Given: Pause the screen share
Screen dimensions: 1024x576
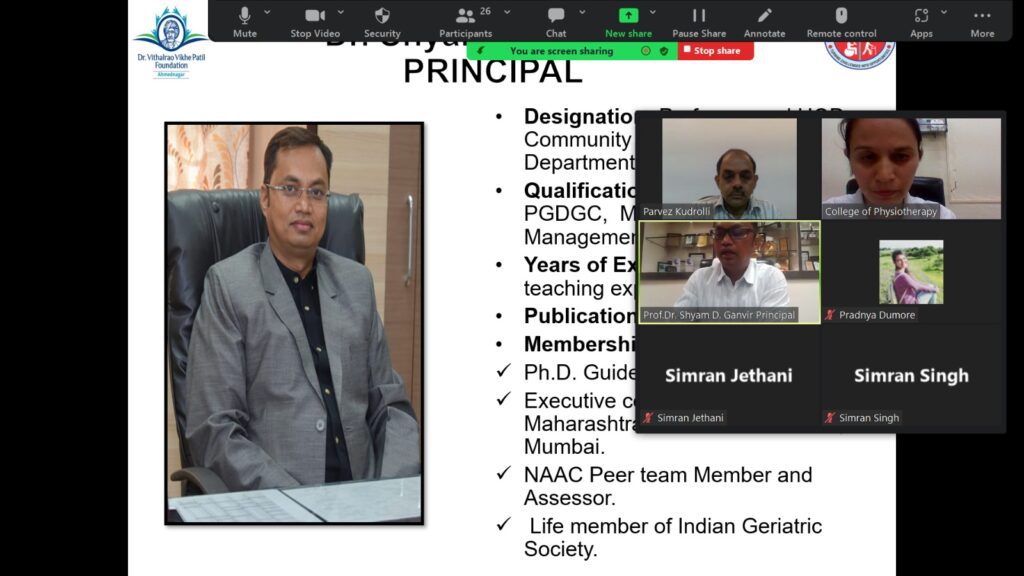Looking at the screenshot, I should click(699, 21).
